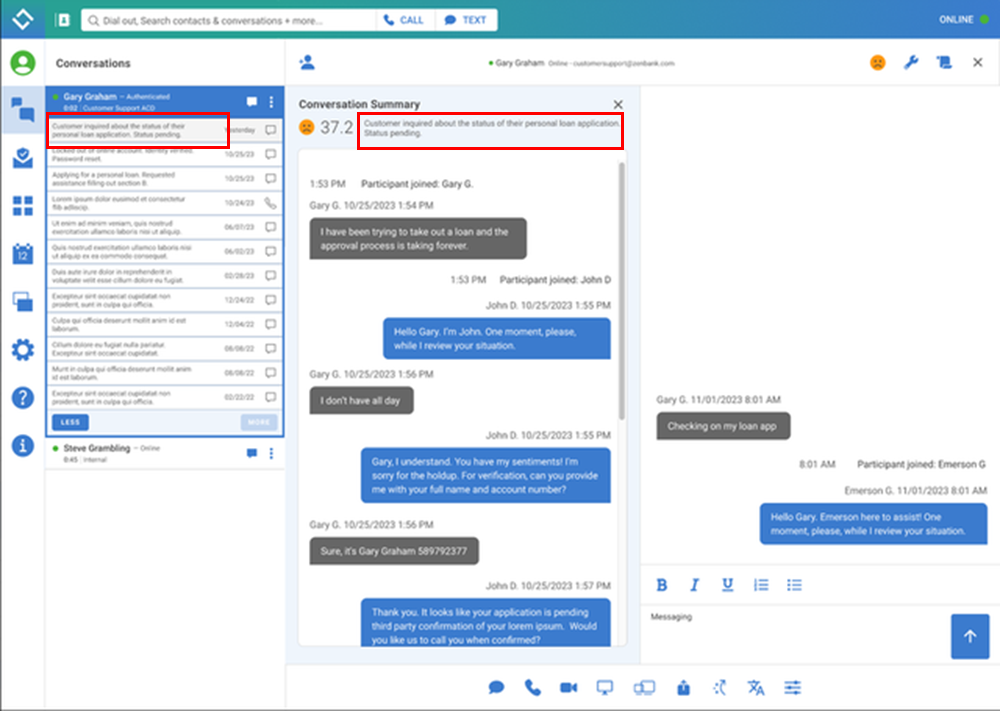
Task: Click the add participant icon
Action: pyautogui.click(x=307, y=63)
